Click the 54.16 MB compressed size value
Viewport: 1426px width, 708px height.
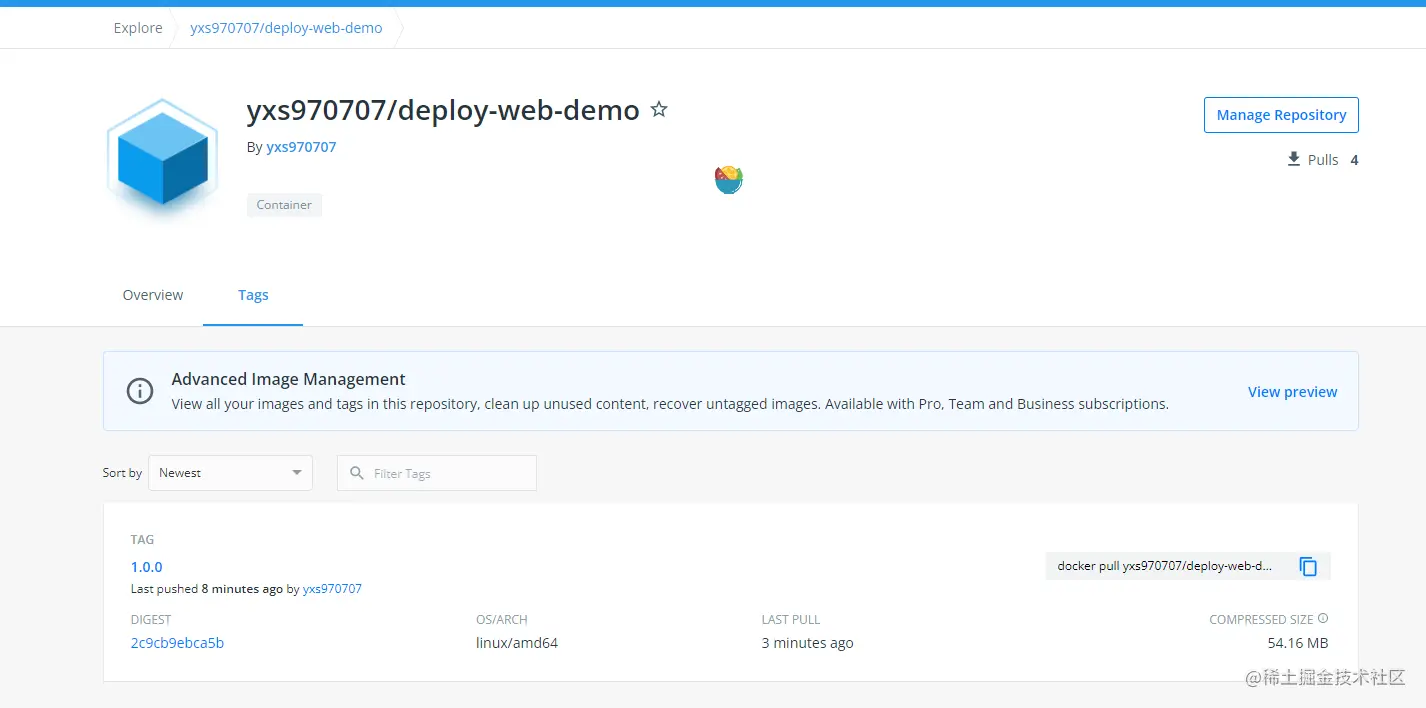pos(1298,643)
